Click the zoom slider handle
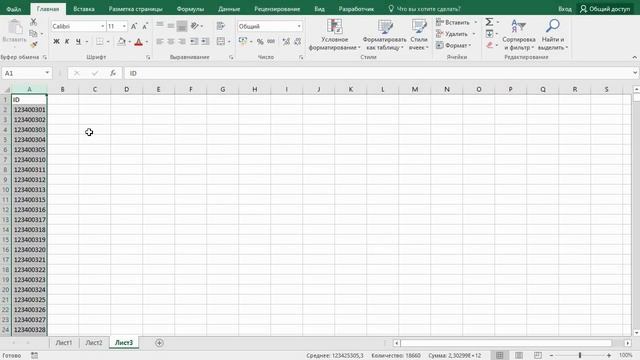 tap(580, 356)
